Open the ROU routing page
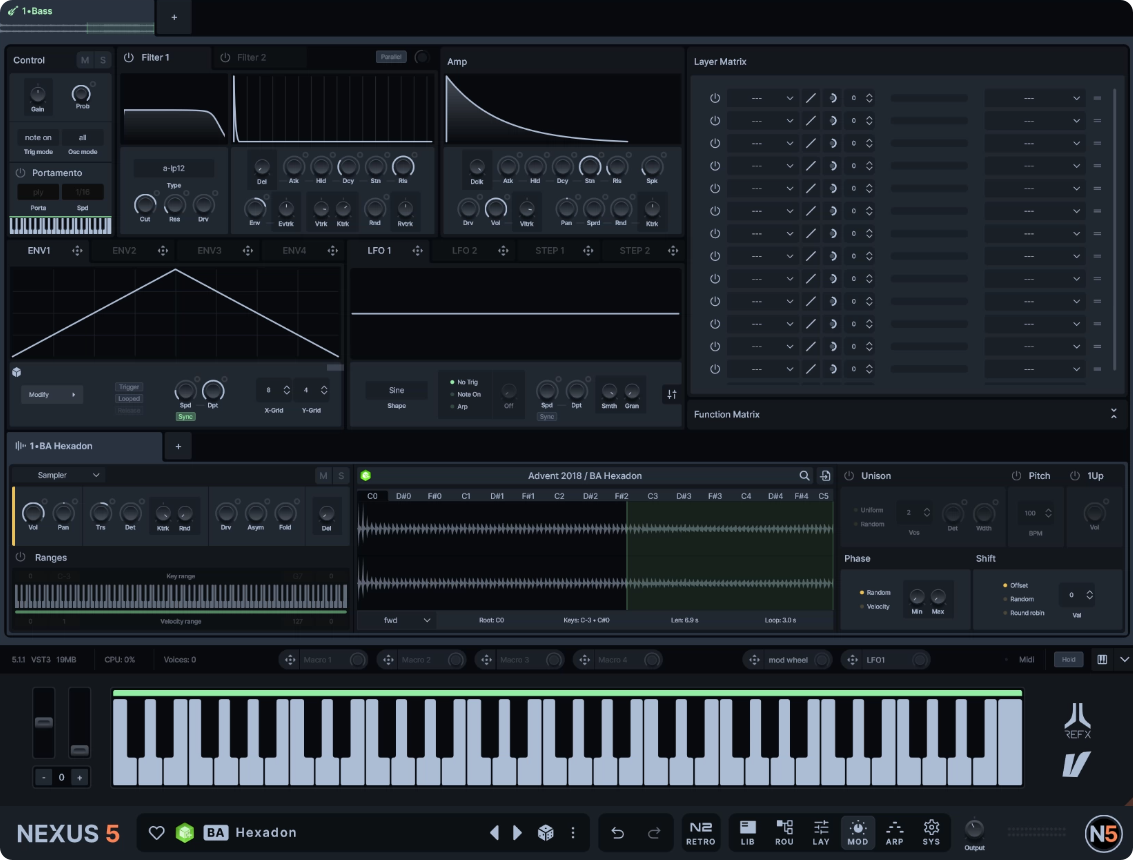This screenshot has height=860, width=1133. 784,833
